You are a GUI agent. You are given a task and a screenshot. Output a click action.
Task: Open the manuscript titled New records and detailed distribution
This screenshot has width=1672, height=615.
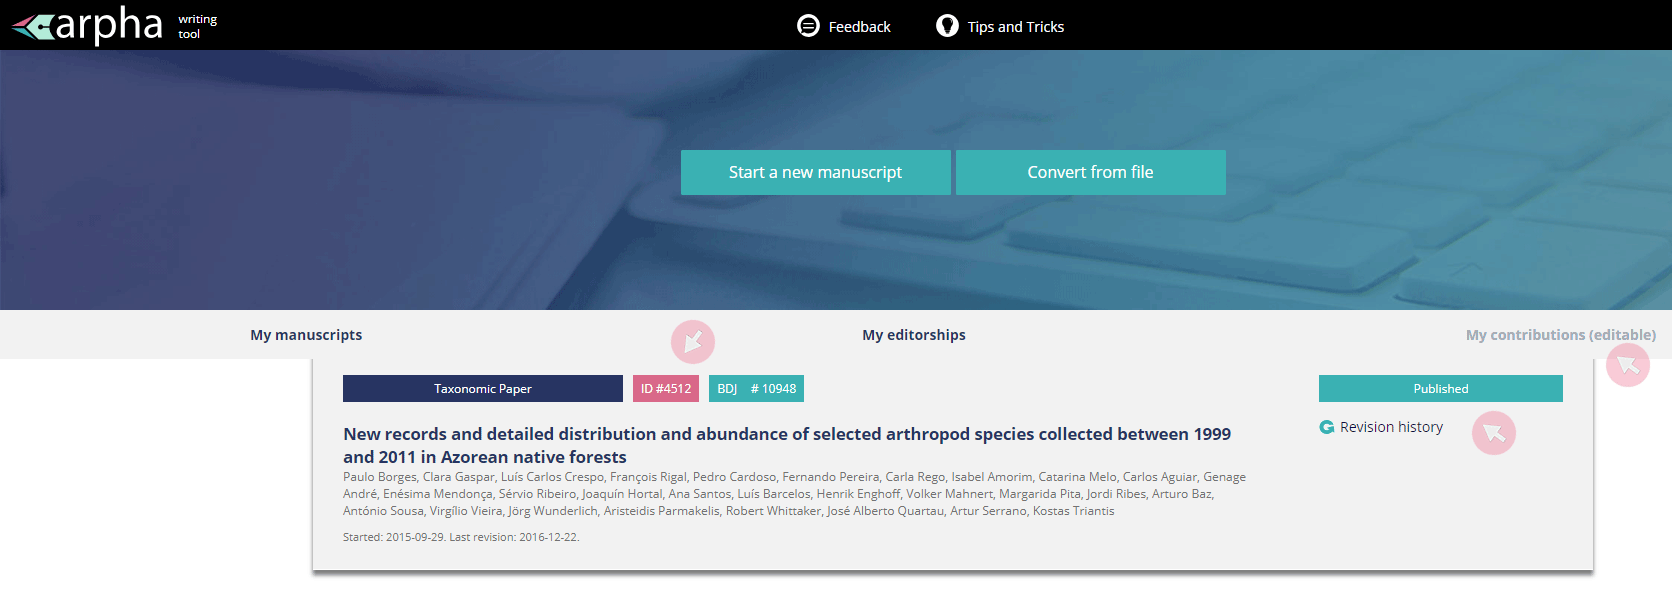pos(787,445)
